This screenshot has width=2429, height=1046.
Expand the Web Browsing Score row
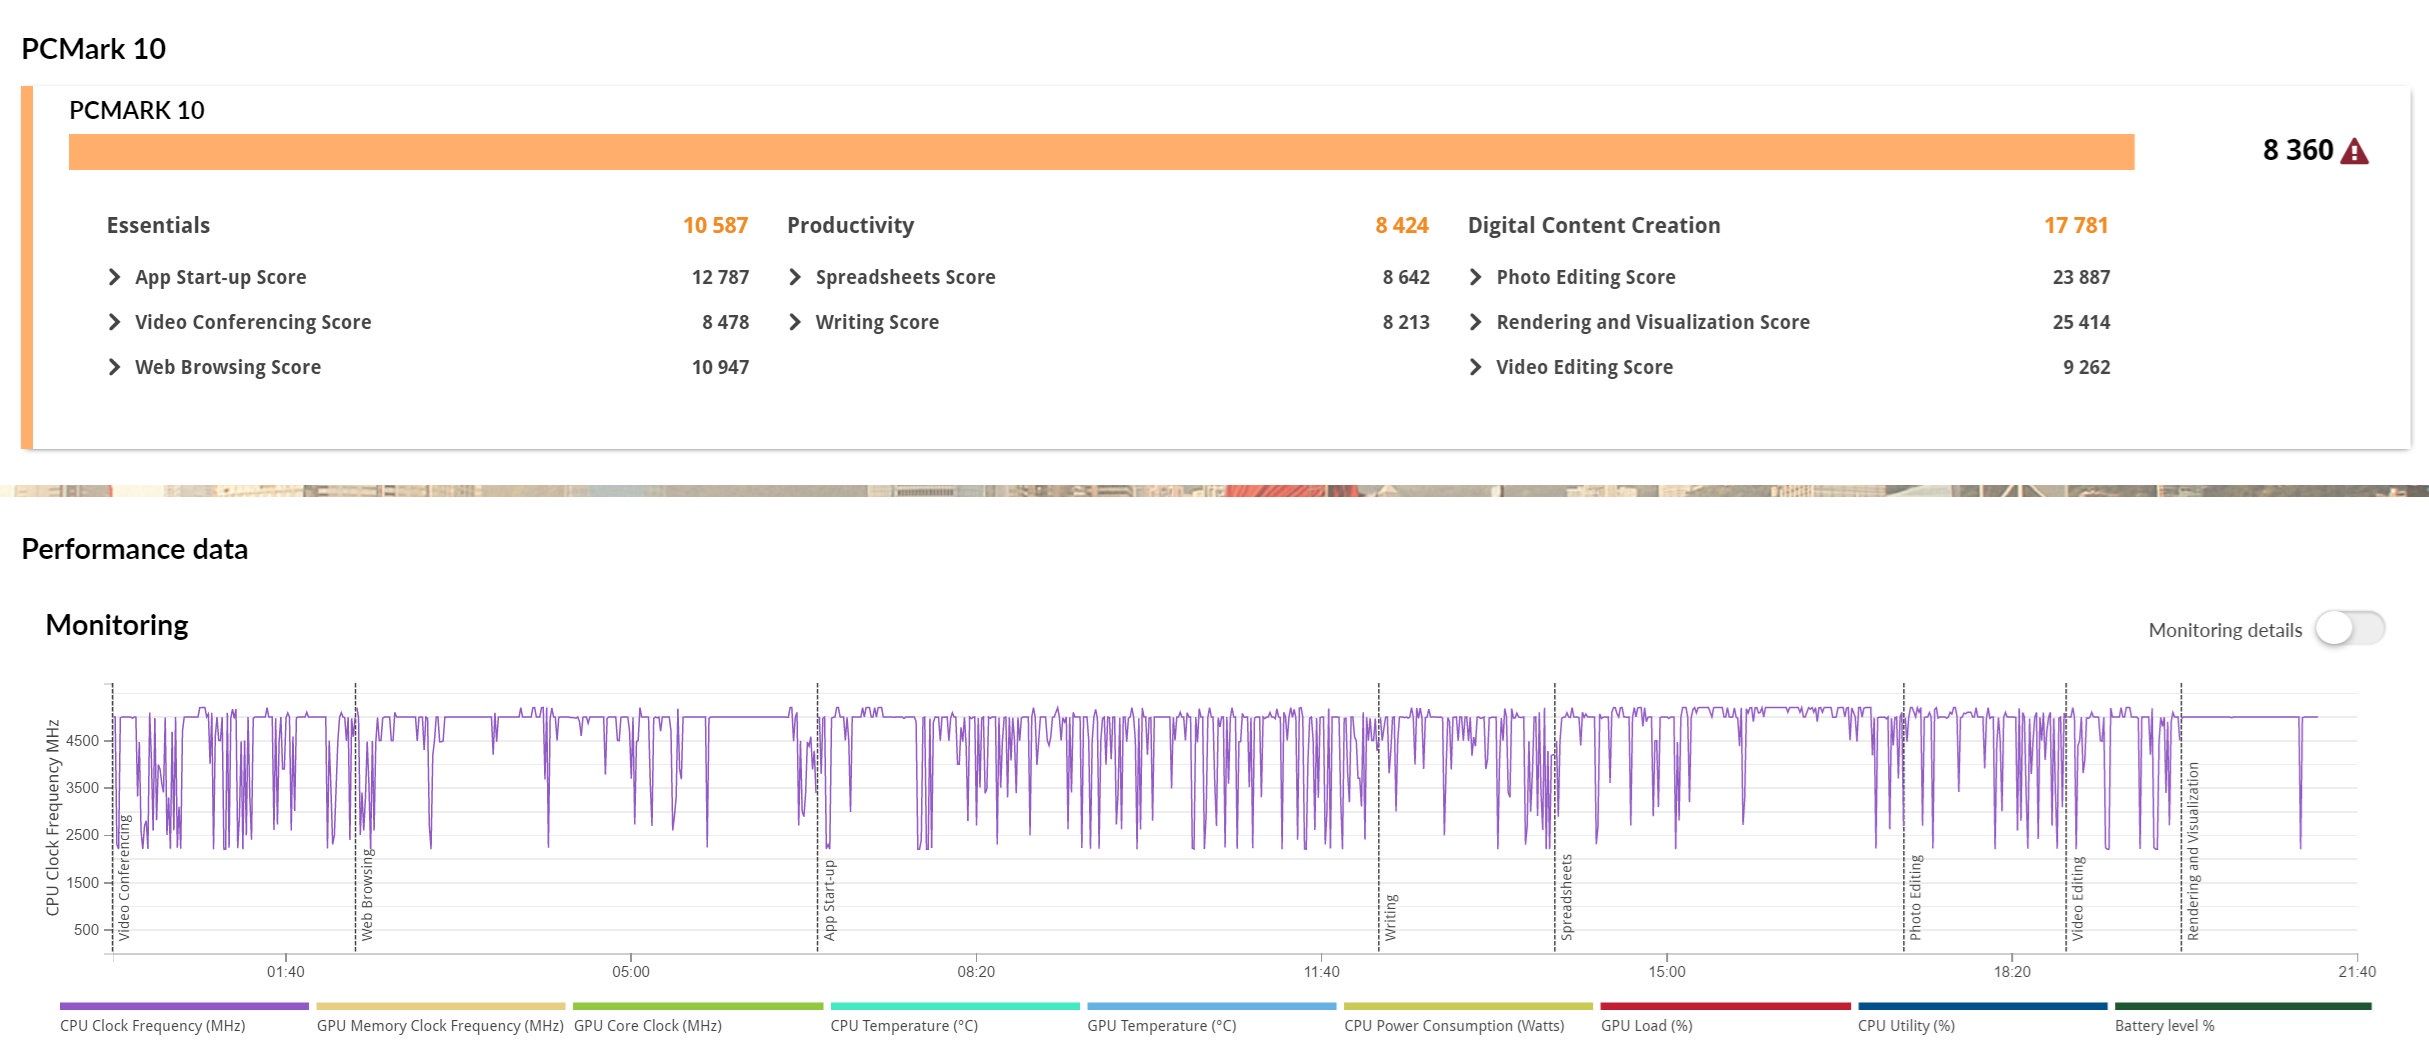114,367
